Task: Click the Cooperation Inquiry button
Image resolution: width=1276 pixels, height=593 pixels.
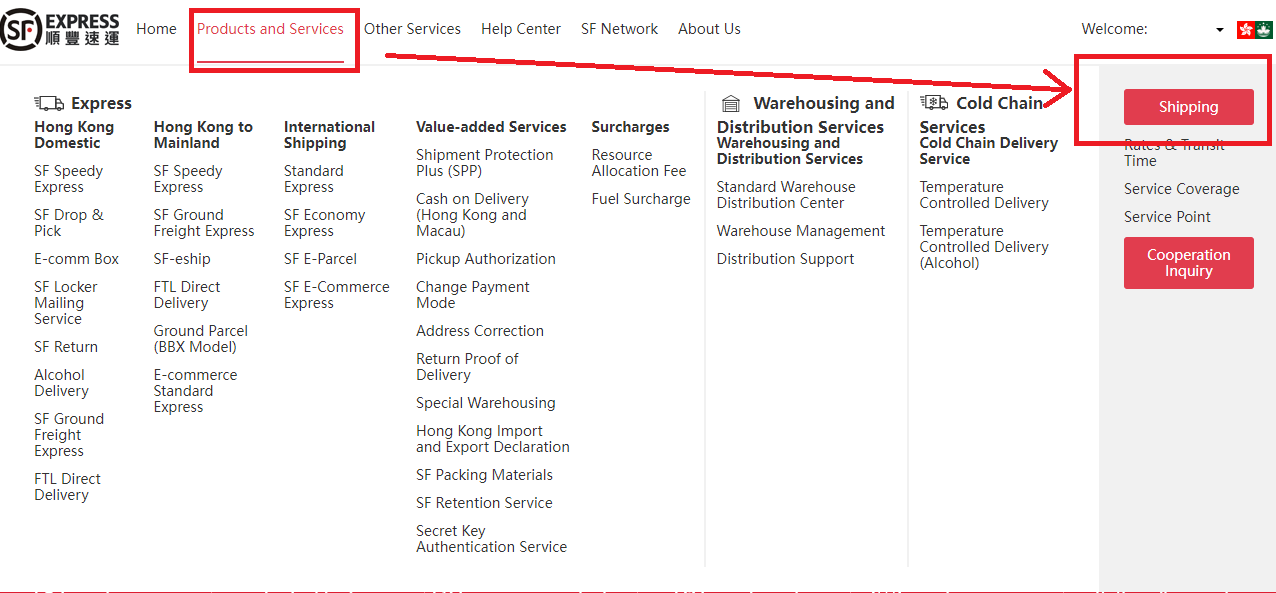Action: [x=1188, y=263]
